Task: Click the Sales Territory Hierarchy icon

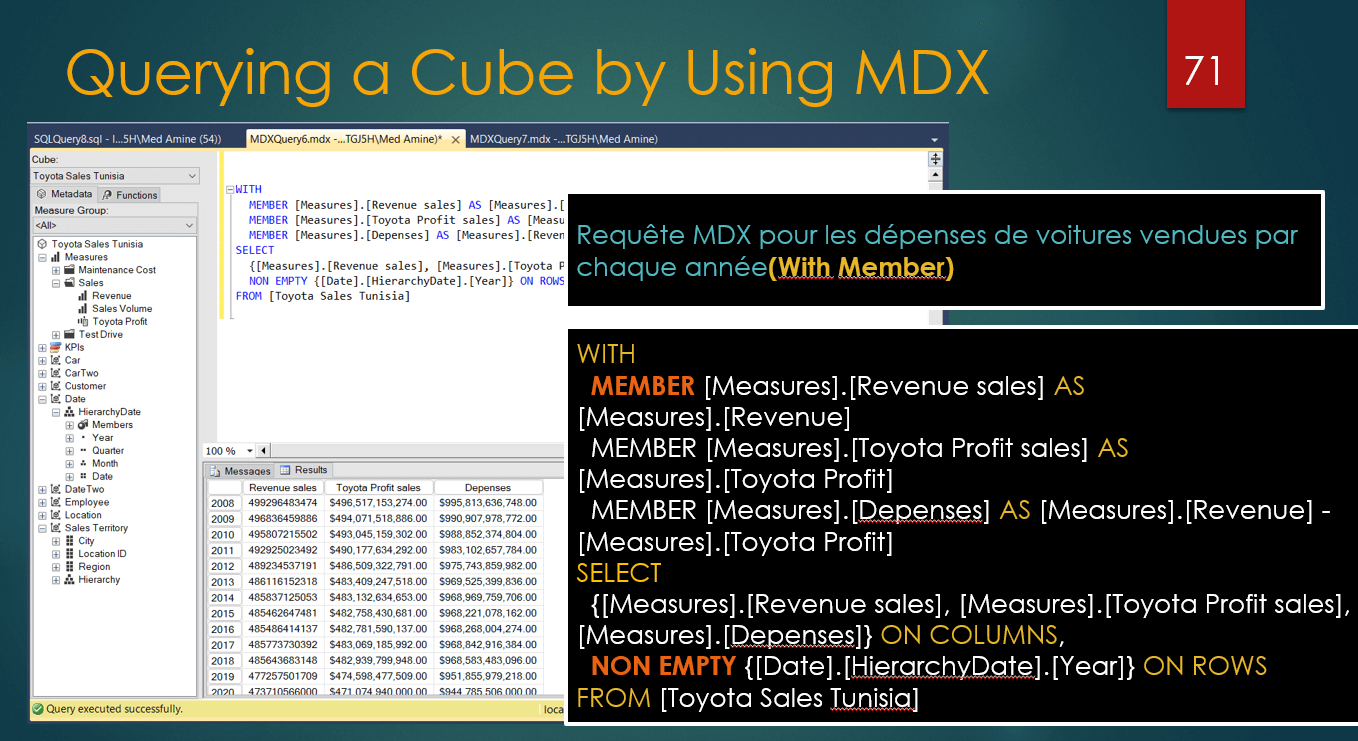Action: tap(69, 580)
